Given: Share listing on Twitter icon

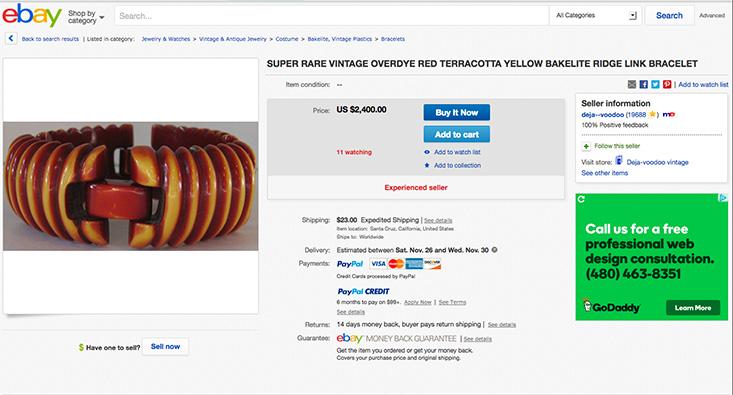Looking at the screenshot, I should pyautogui.click(x=655, y=85).
